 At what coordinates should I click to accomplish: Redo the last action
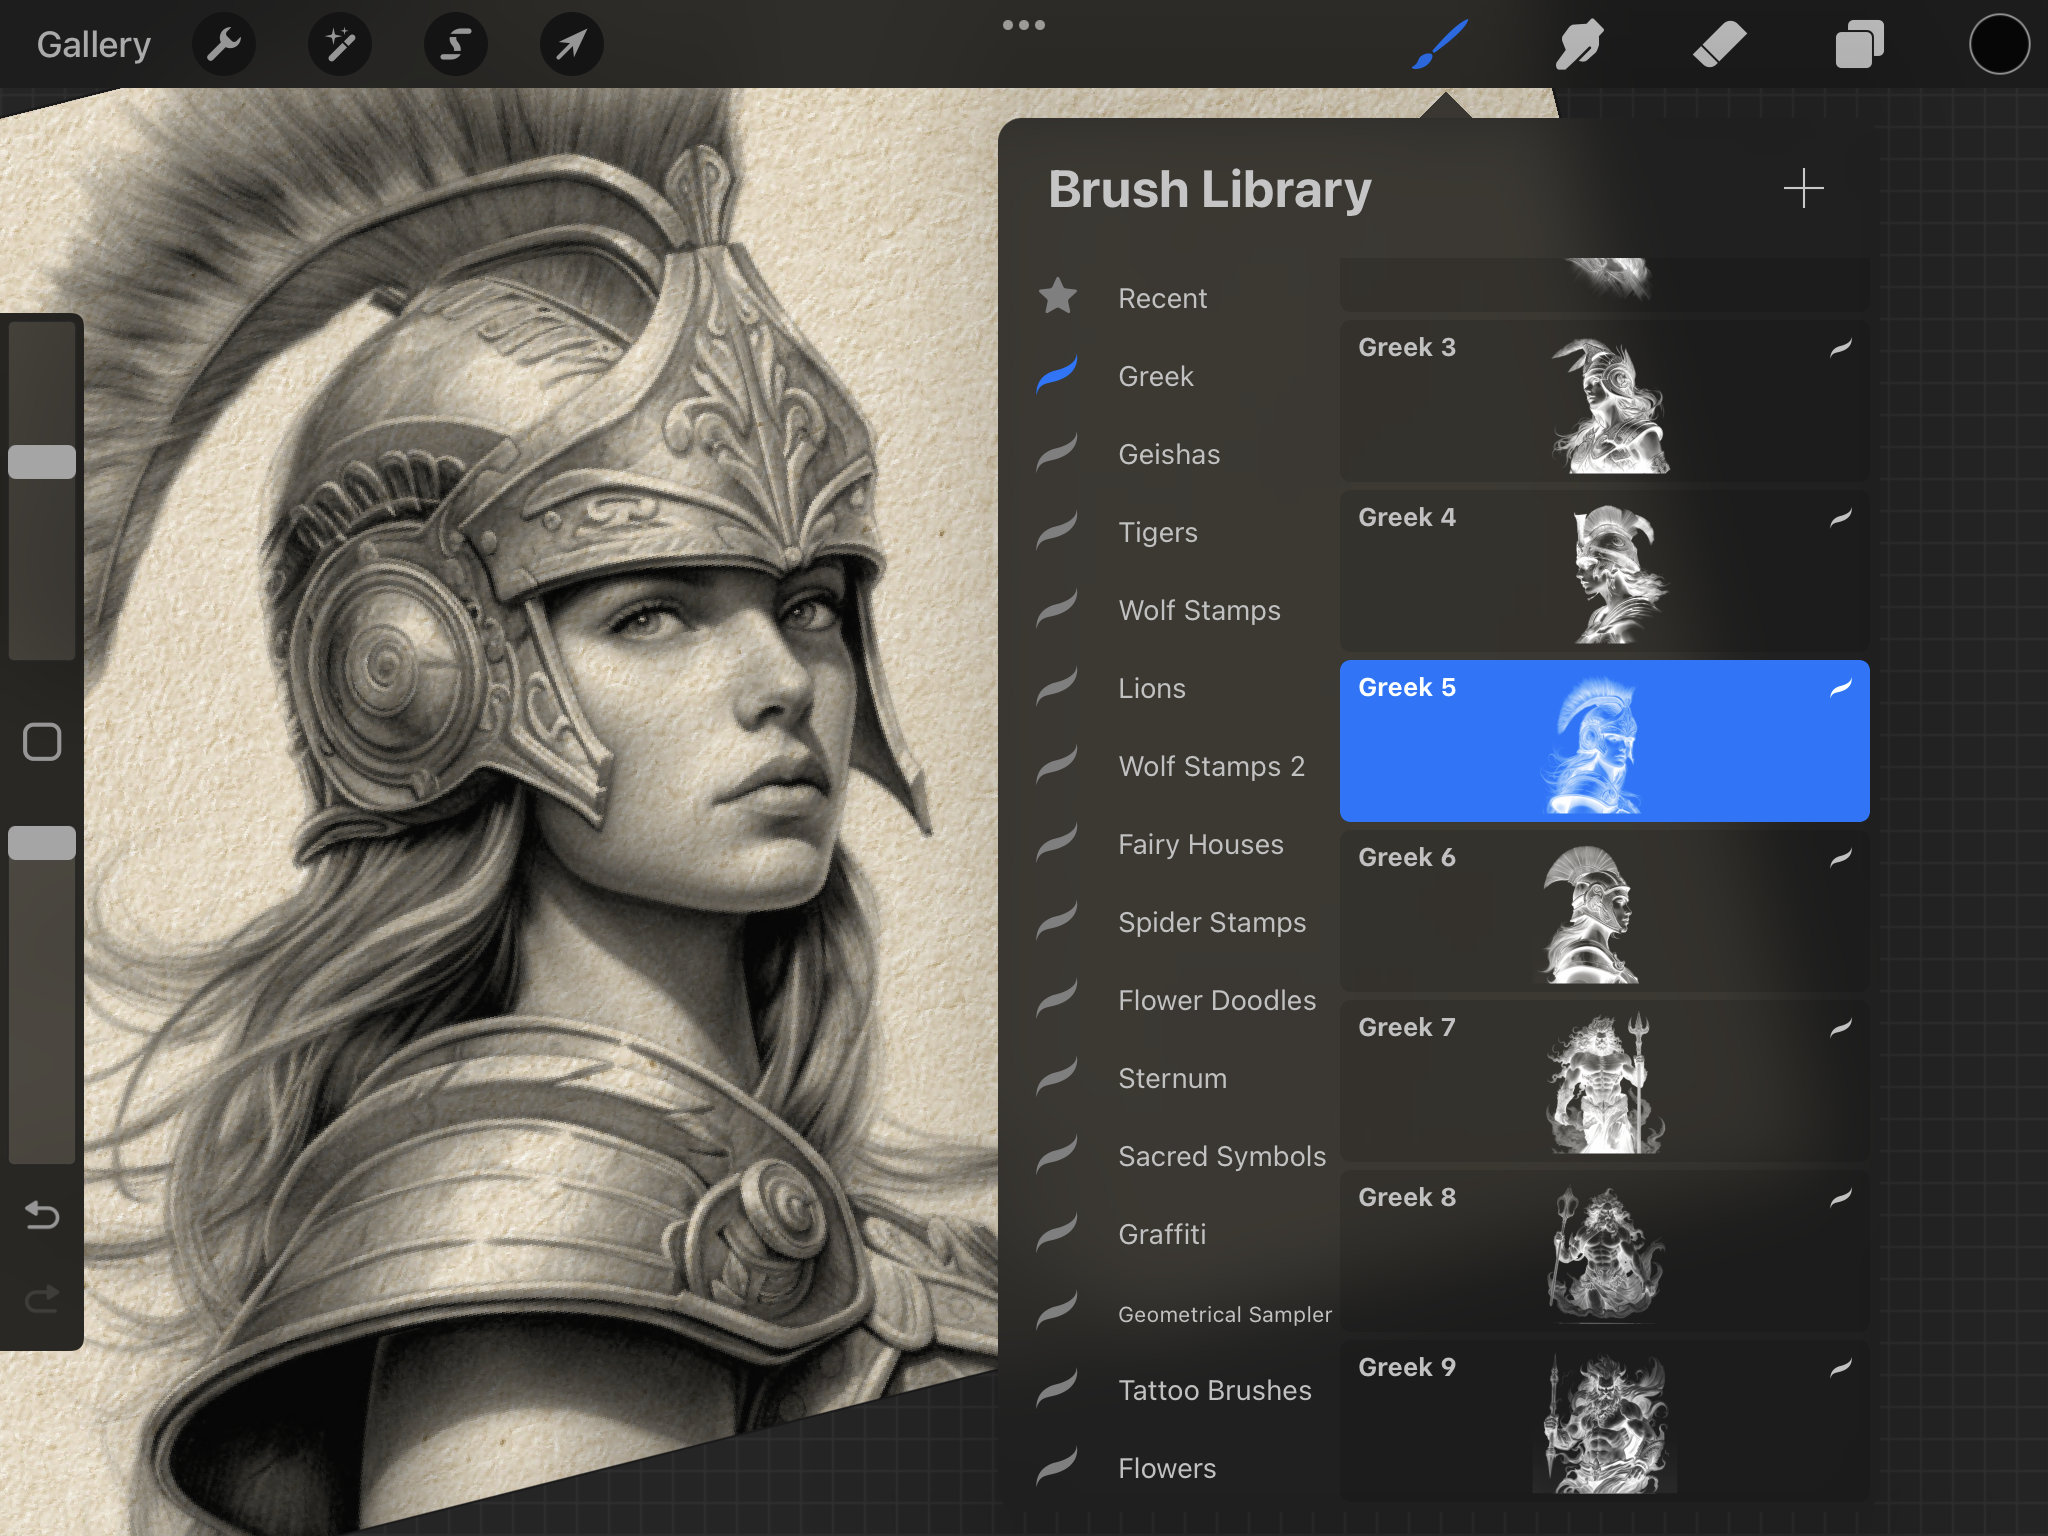point(42,1299)
